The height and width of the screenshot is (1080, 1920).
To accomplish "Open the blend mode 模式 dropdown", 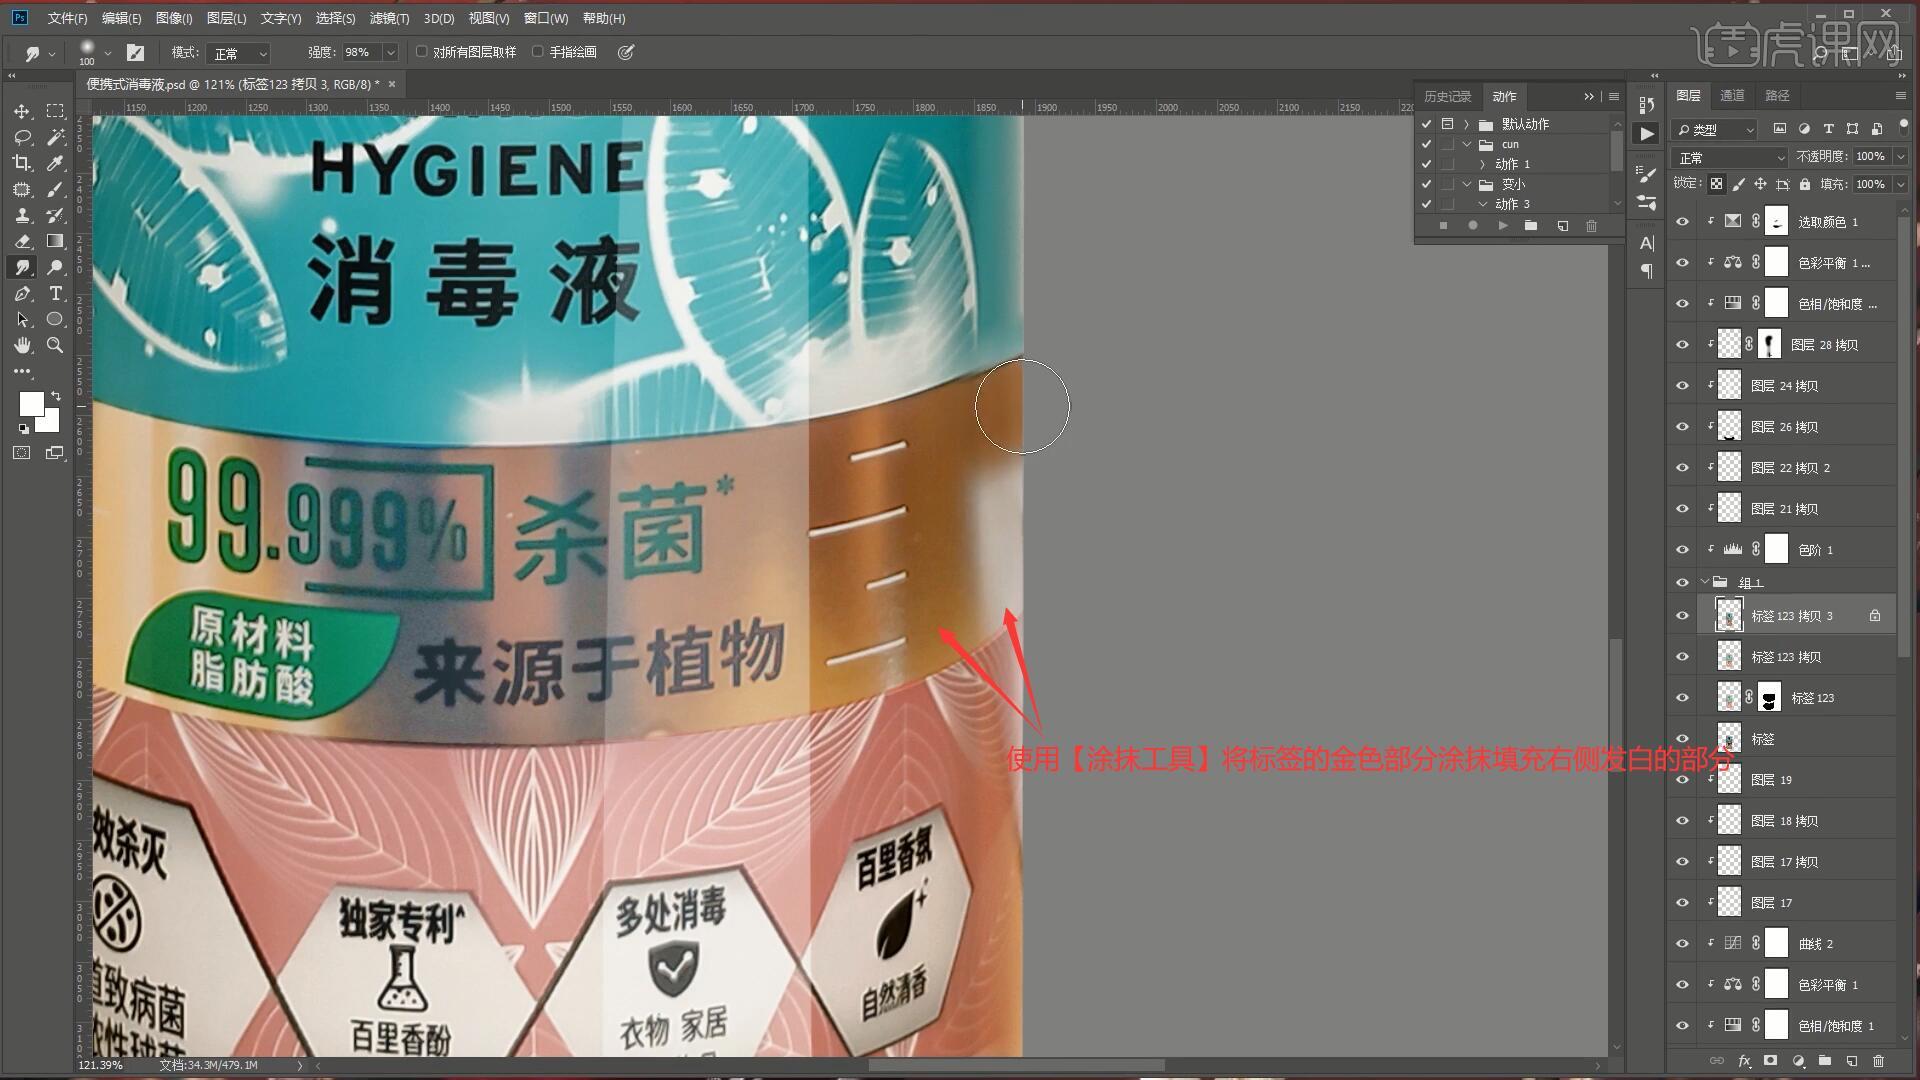I will [240, 53].
